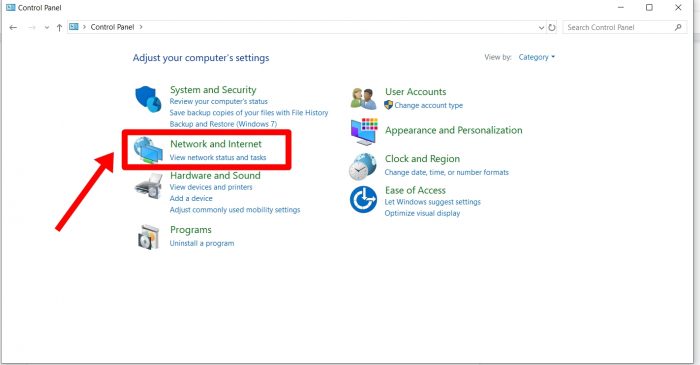Open Review your computer's status
Image resolution: width=700 pixels, height=365 pixels.
click(x=219, y=101)
